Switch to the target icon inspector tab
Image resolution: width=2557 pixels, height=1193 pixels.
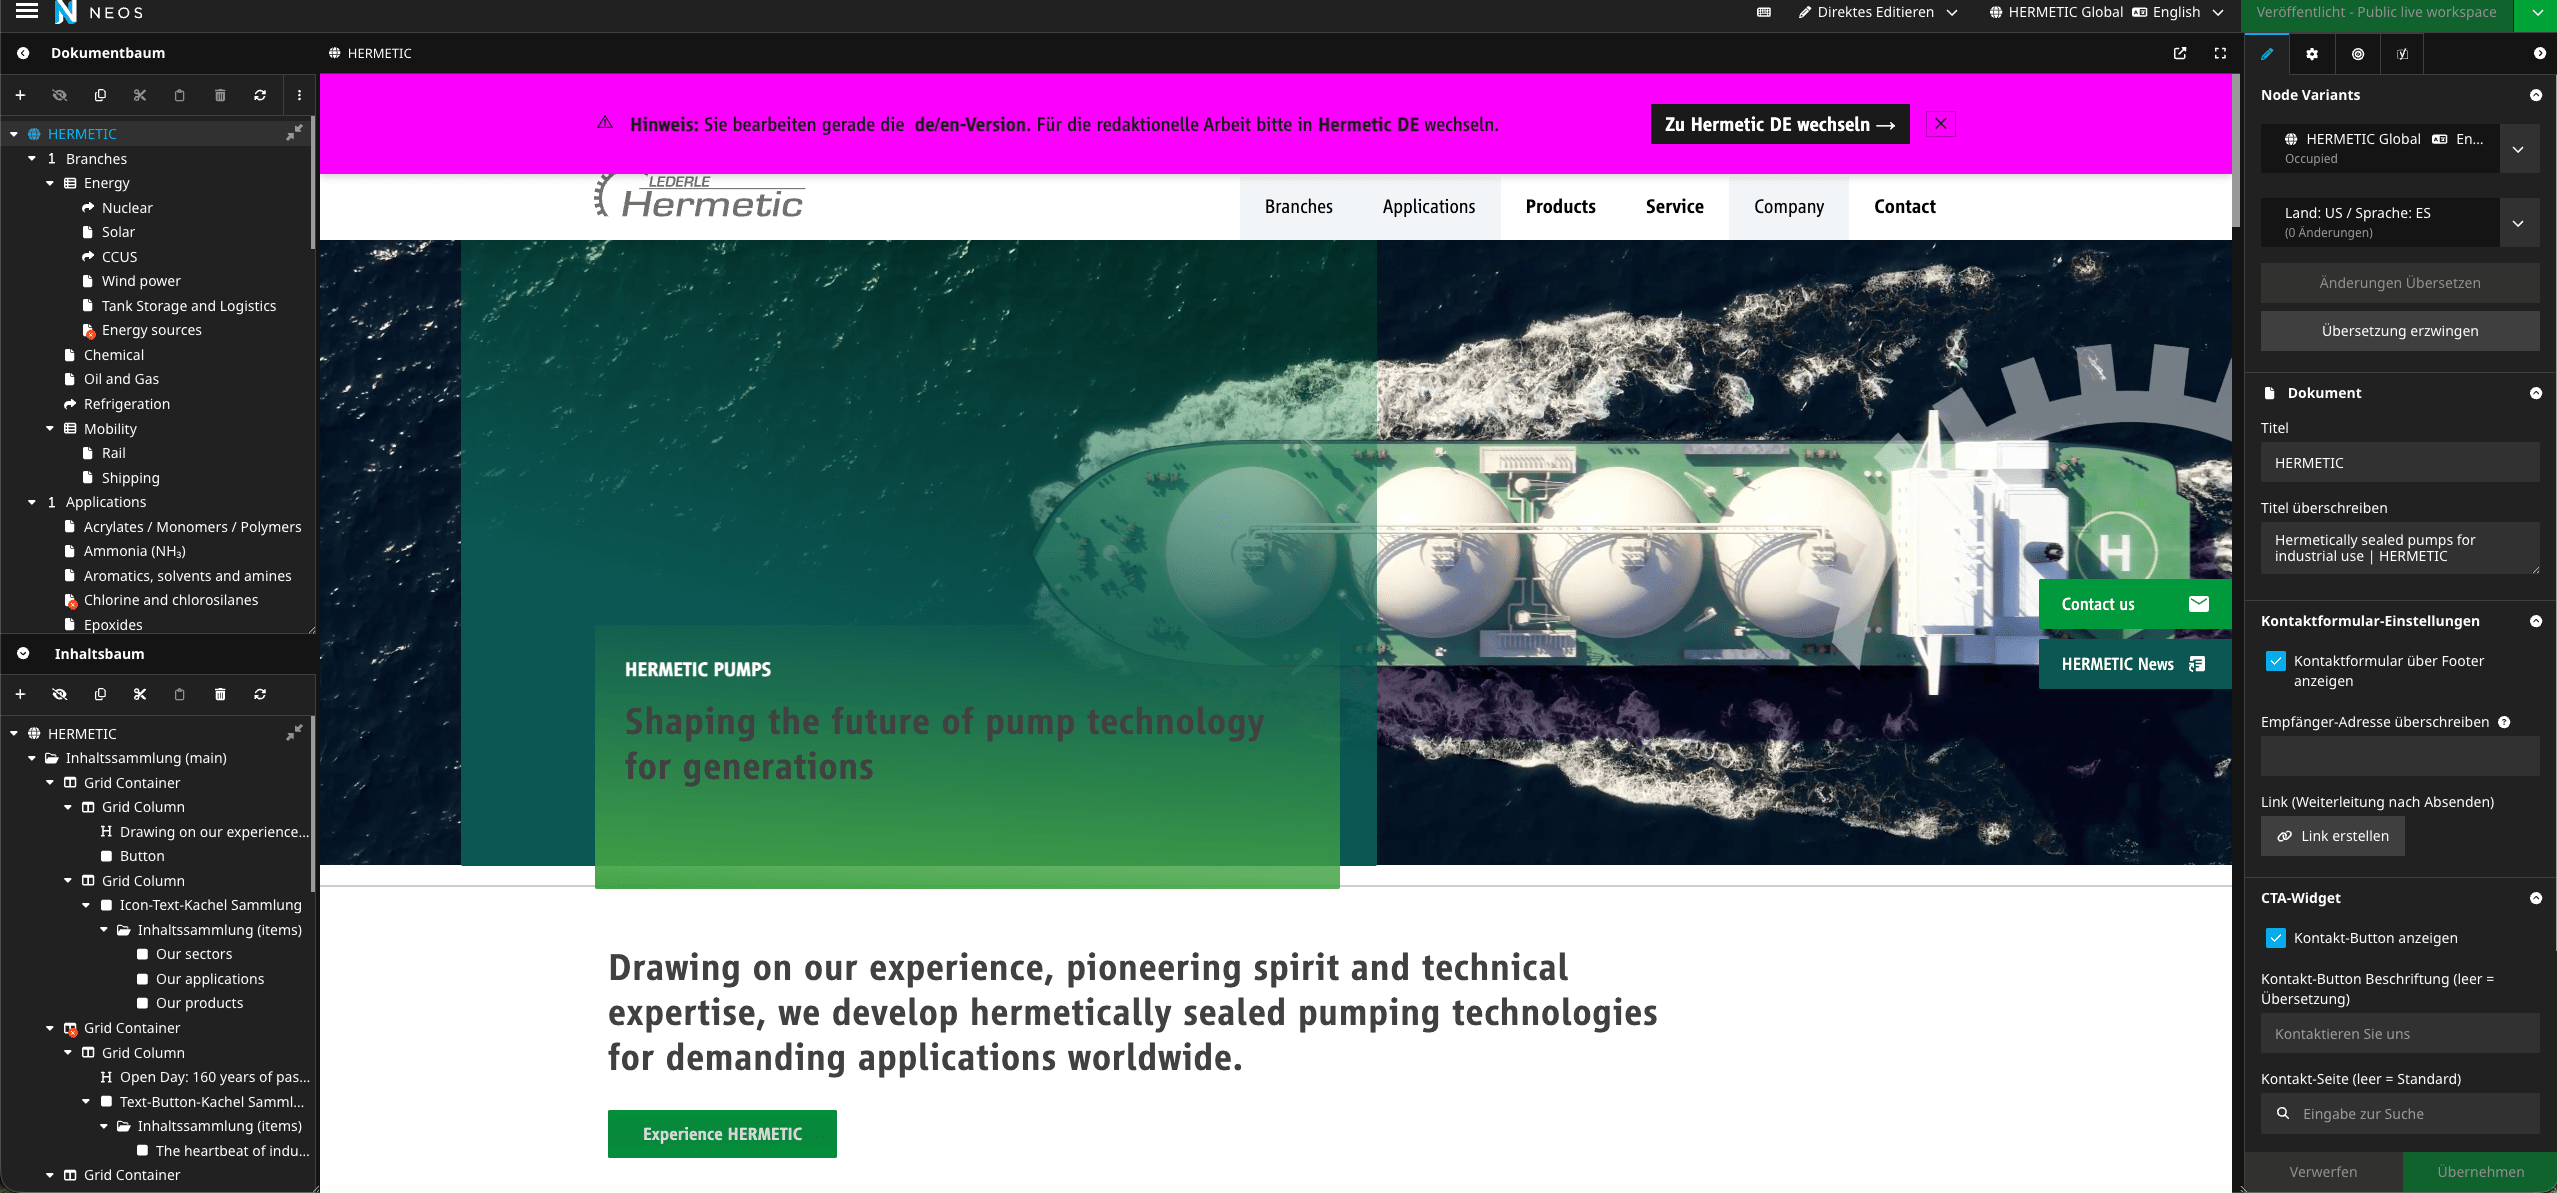click(x=2358, y=54)
